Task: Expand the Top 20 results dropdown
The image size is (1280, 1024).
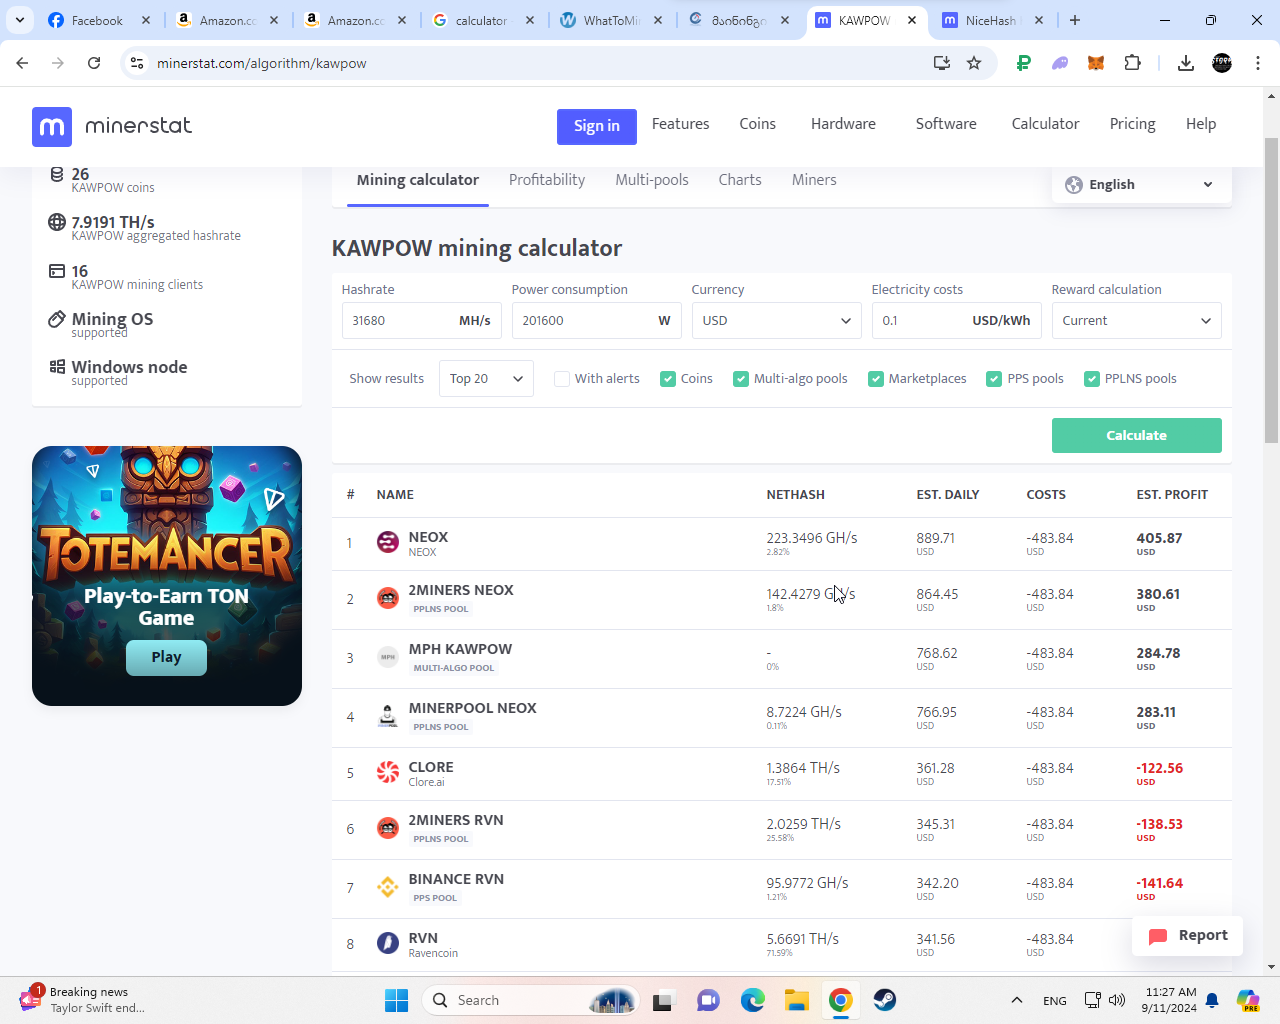Action: [486, 379]
